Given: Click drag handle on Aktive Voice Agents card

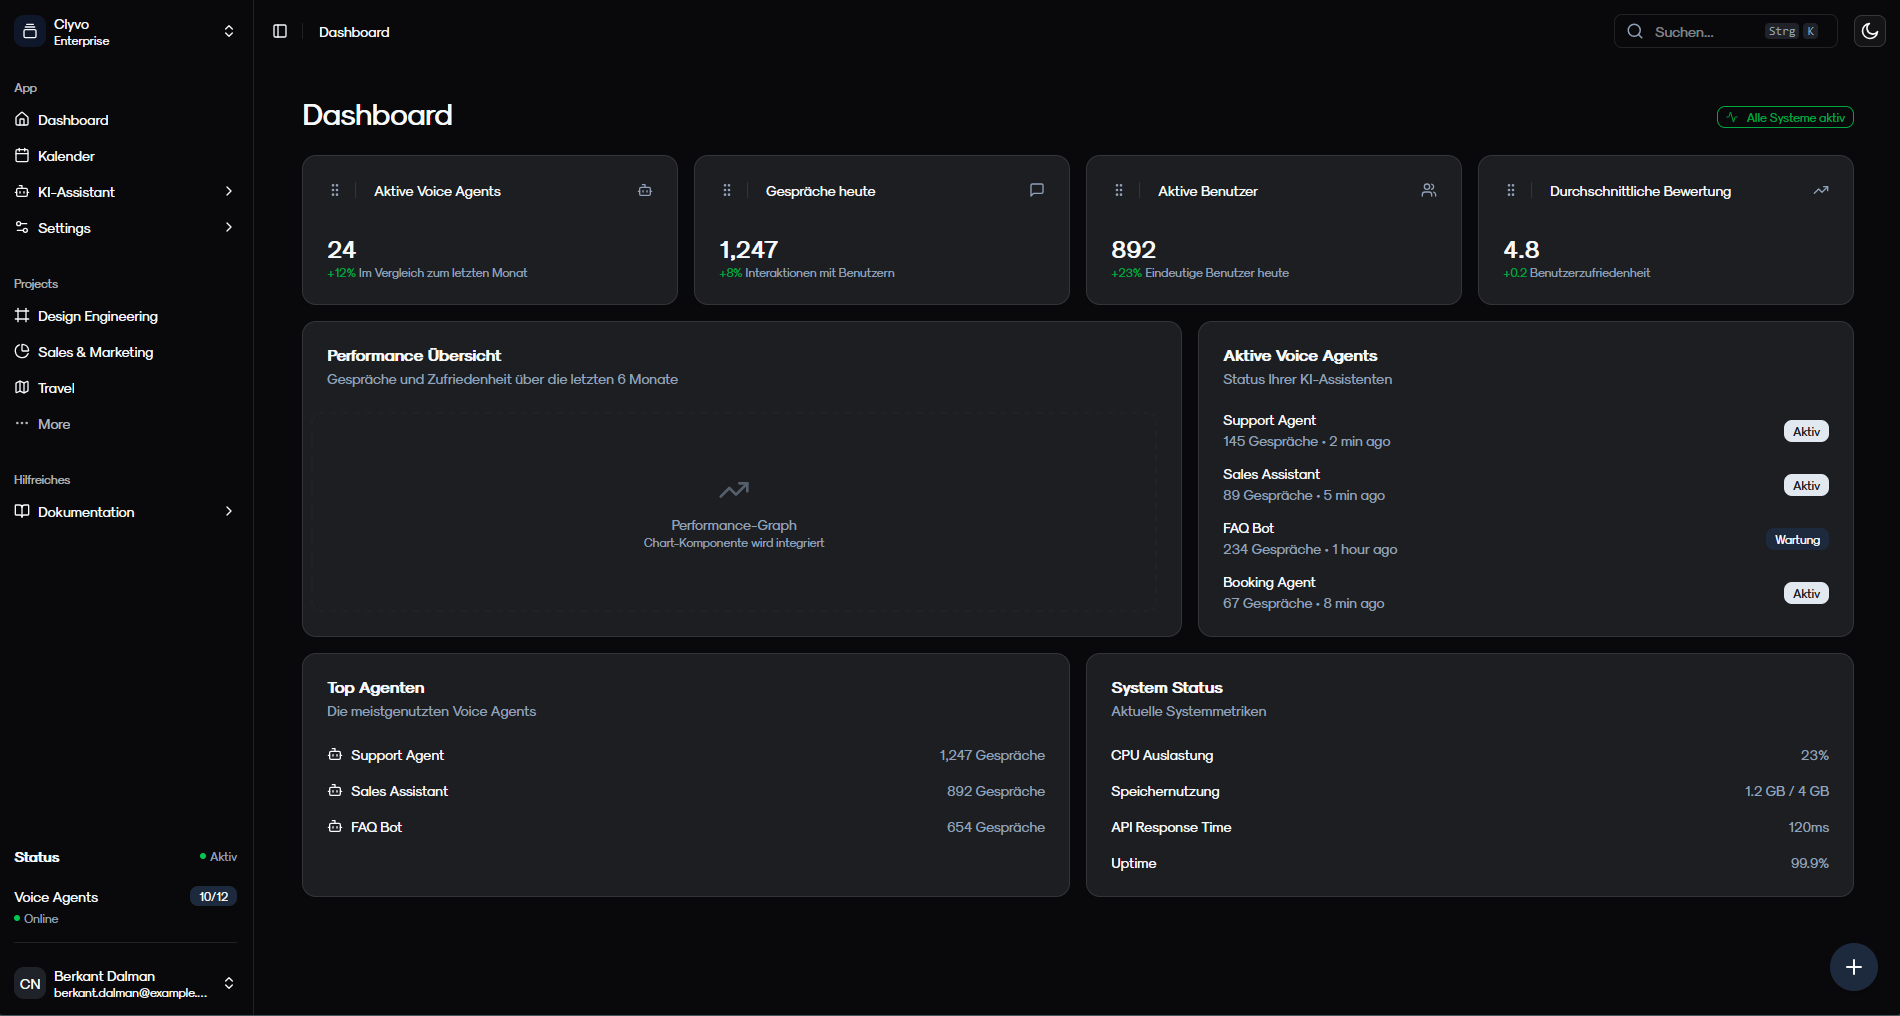Looking at the screenshot, I should [x=335, y=190].
